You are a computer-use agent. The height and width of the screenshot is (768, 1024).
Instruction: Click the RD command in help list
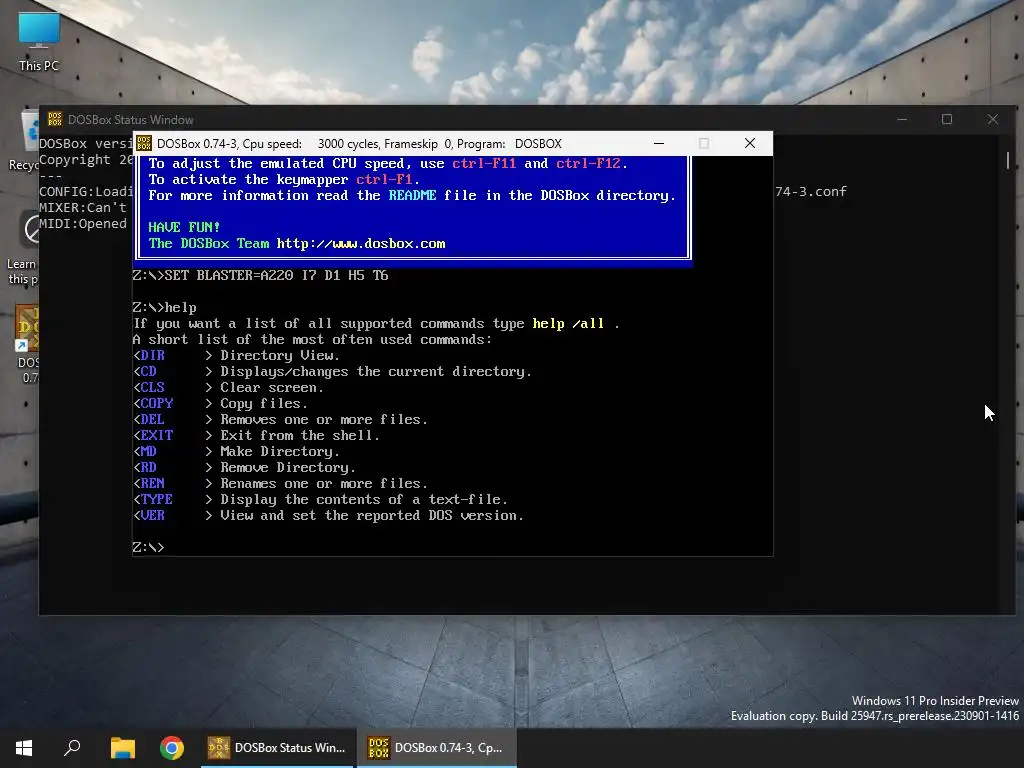coord(148,468)
